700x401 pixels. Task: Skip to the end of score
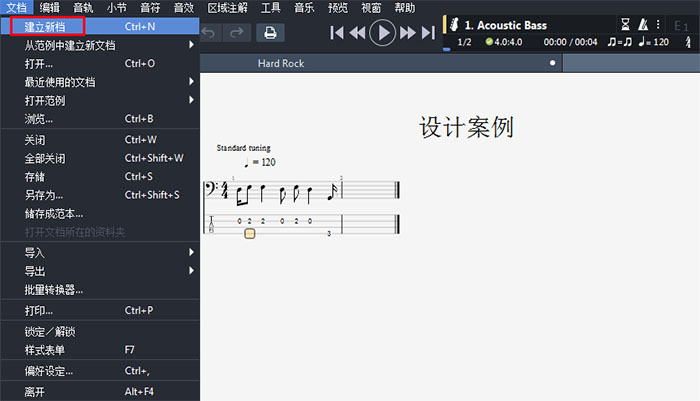[428, 33]
